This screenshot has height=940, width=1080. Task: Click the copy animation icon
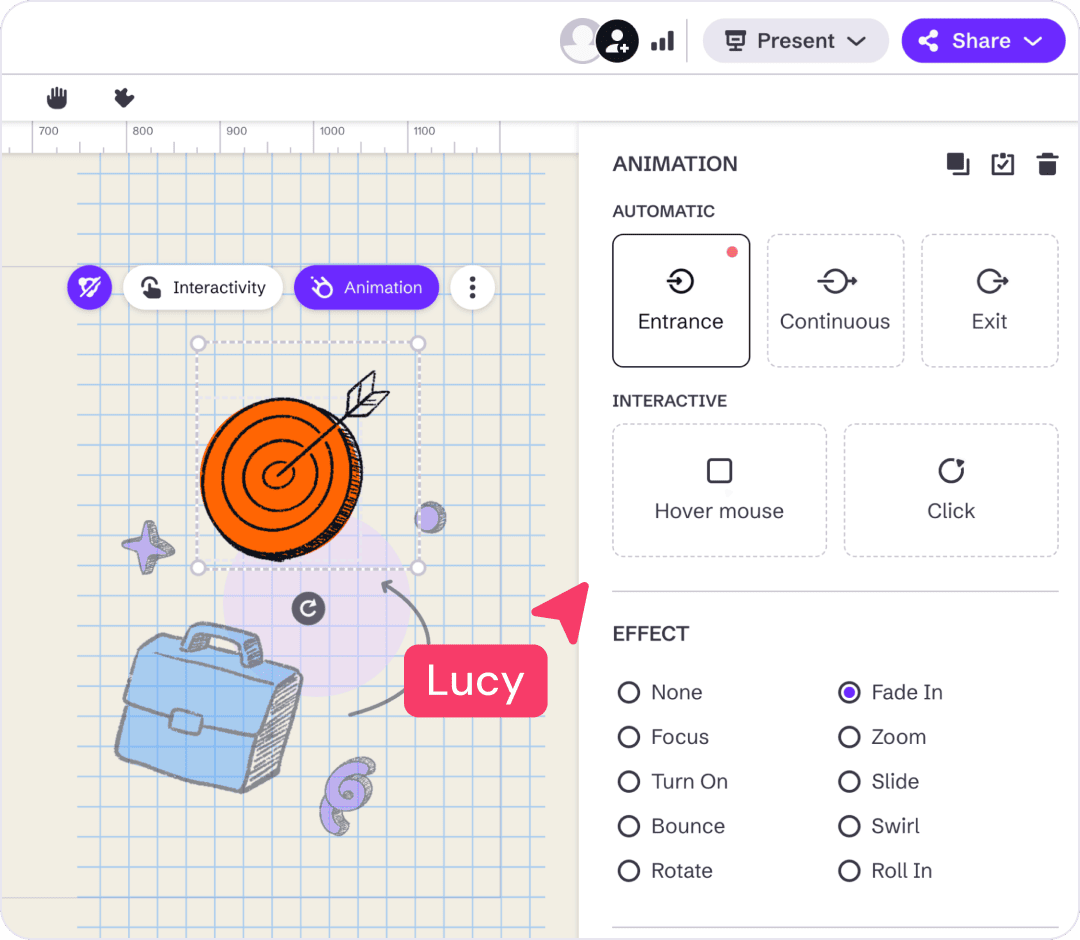point(958,164)
